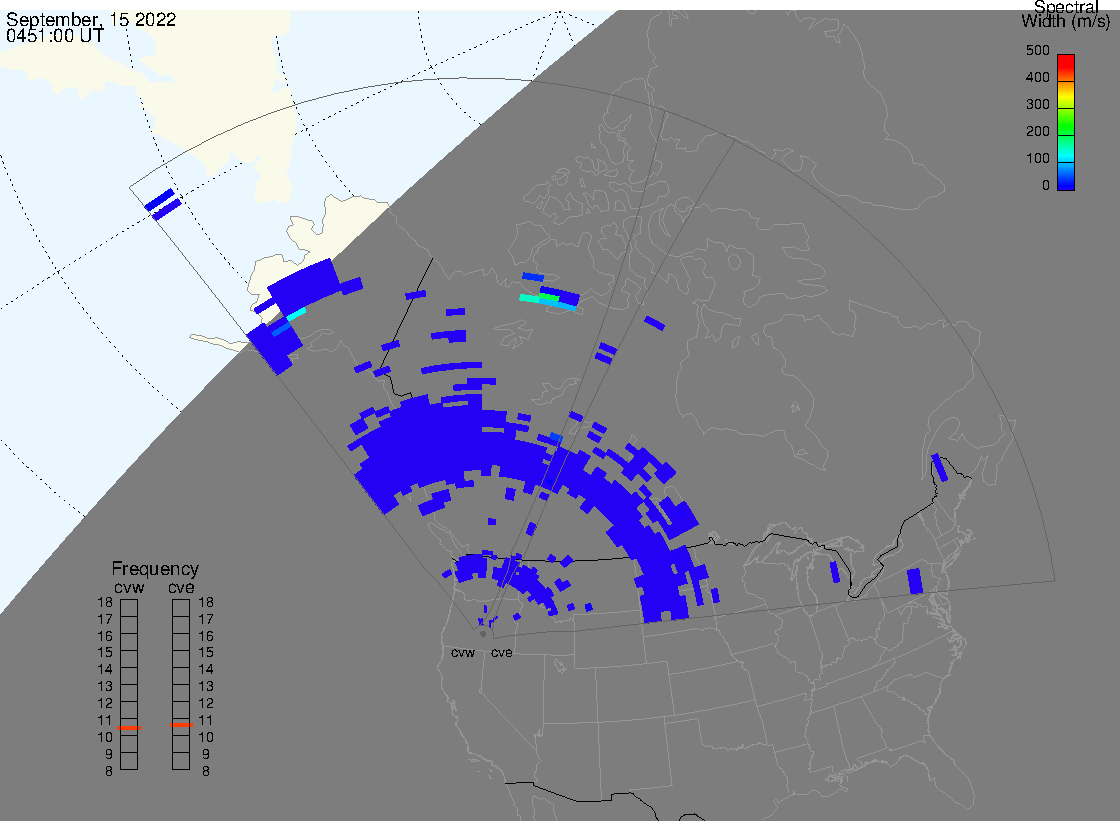This screenshot has height=821, width=1120.
Task: Click the 300 label on color scale
Action: click(1037, 104)
